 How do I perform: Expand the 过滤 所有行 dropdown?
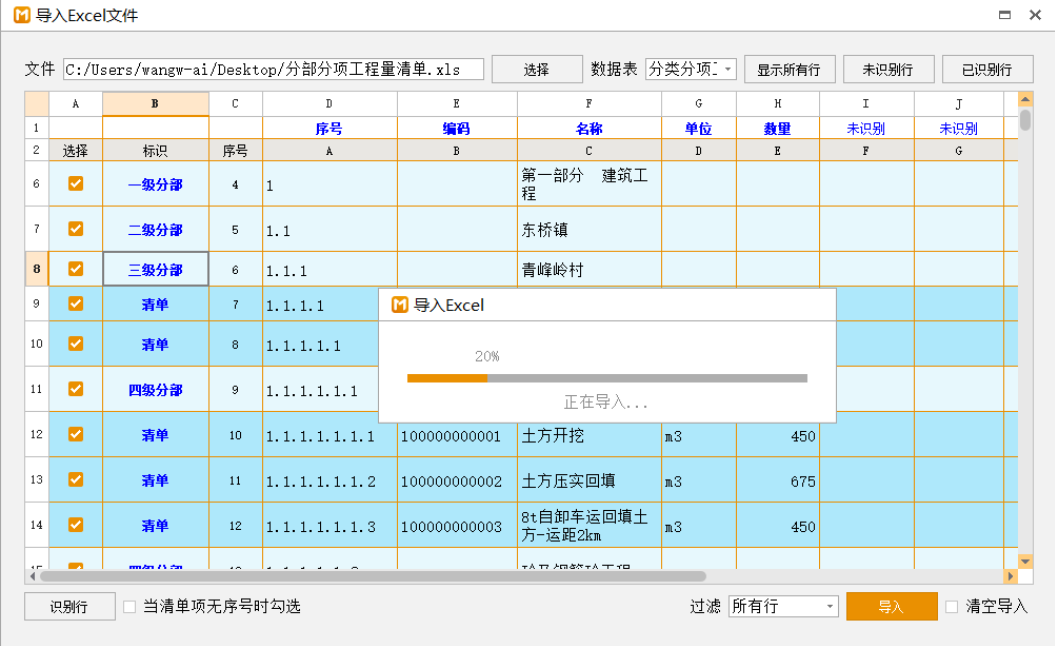[x=783, y=607]
